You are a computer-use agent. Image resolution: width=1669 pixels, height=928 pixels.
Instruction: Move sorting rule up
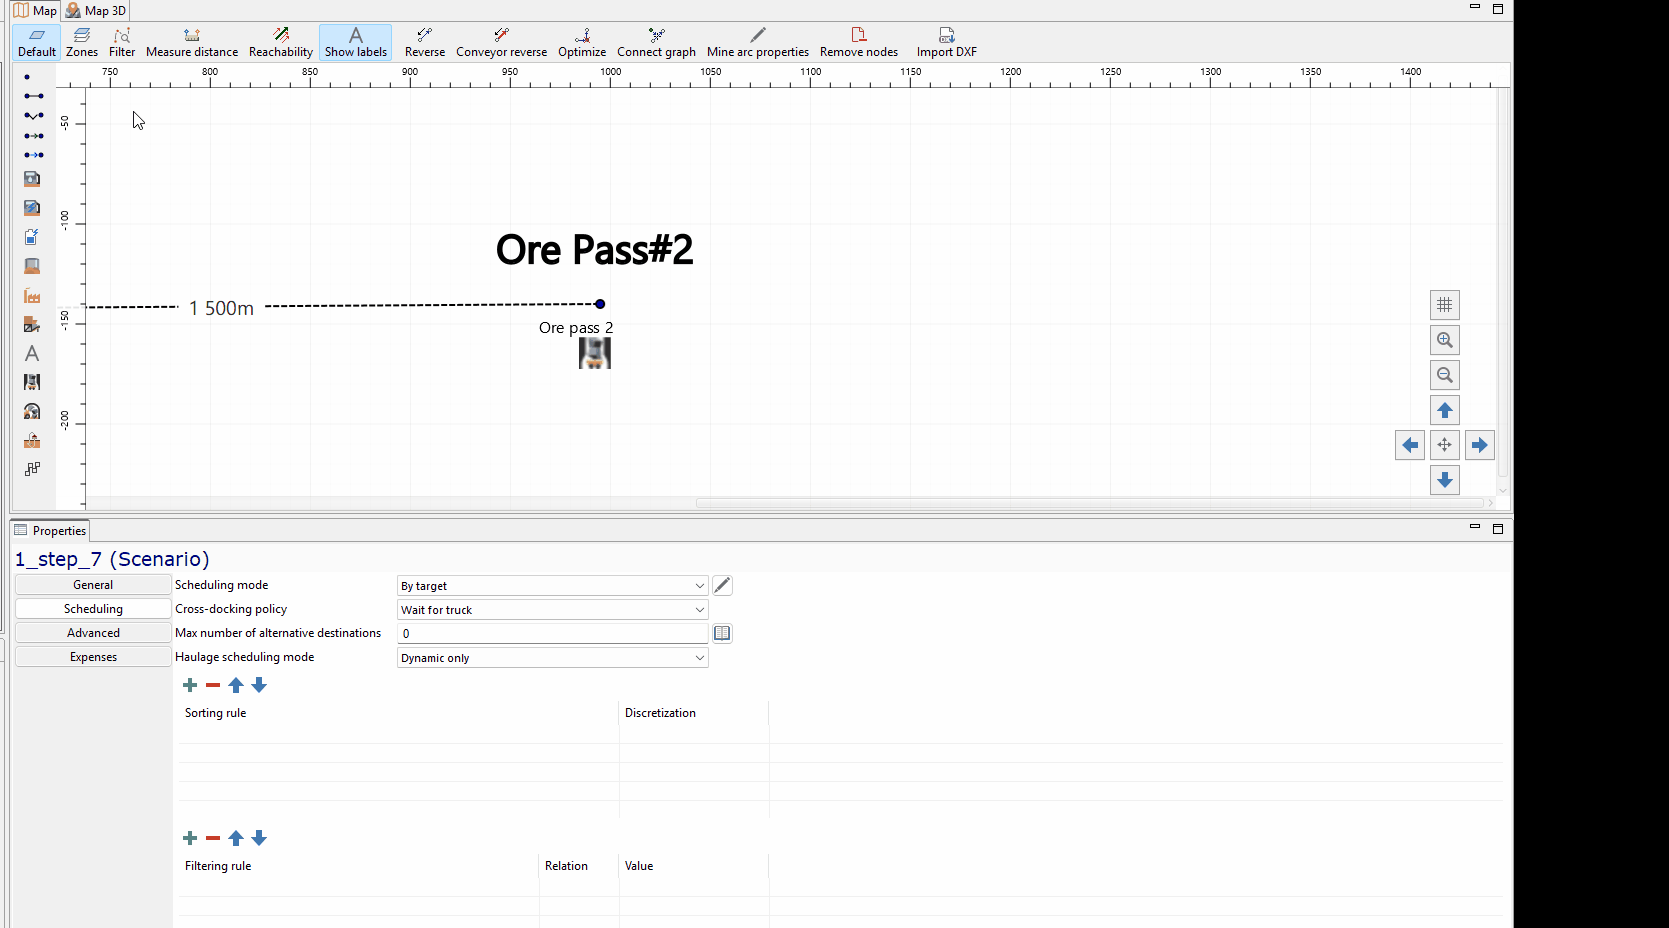236,685
